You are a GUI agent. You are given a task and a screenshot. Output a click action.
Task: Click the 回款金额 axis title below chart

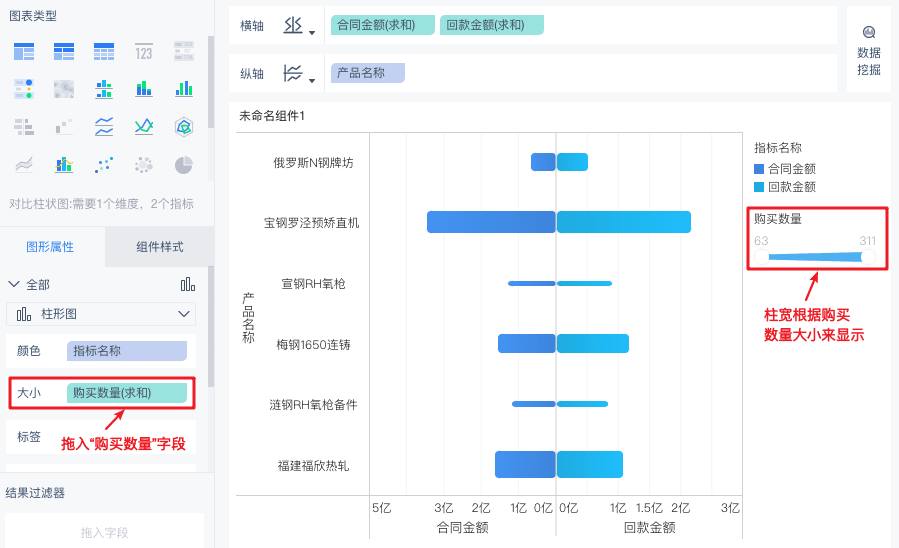click(649, 527)
